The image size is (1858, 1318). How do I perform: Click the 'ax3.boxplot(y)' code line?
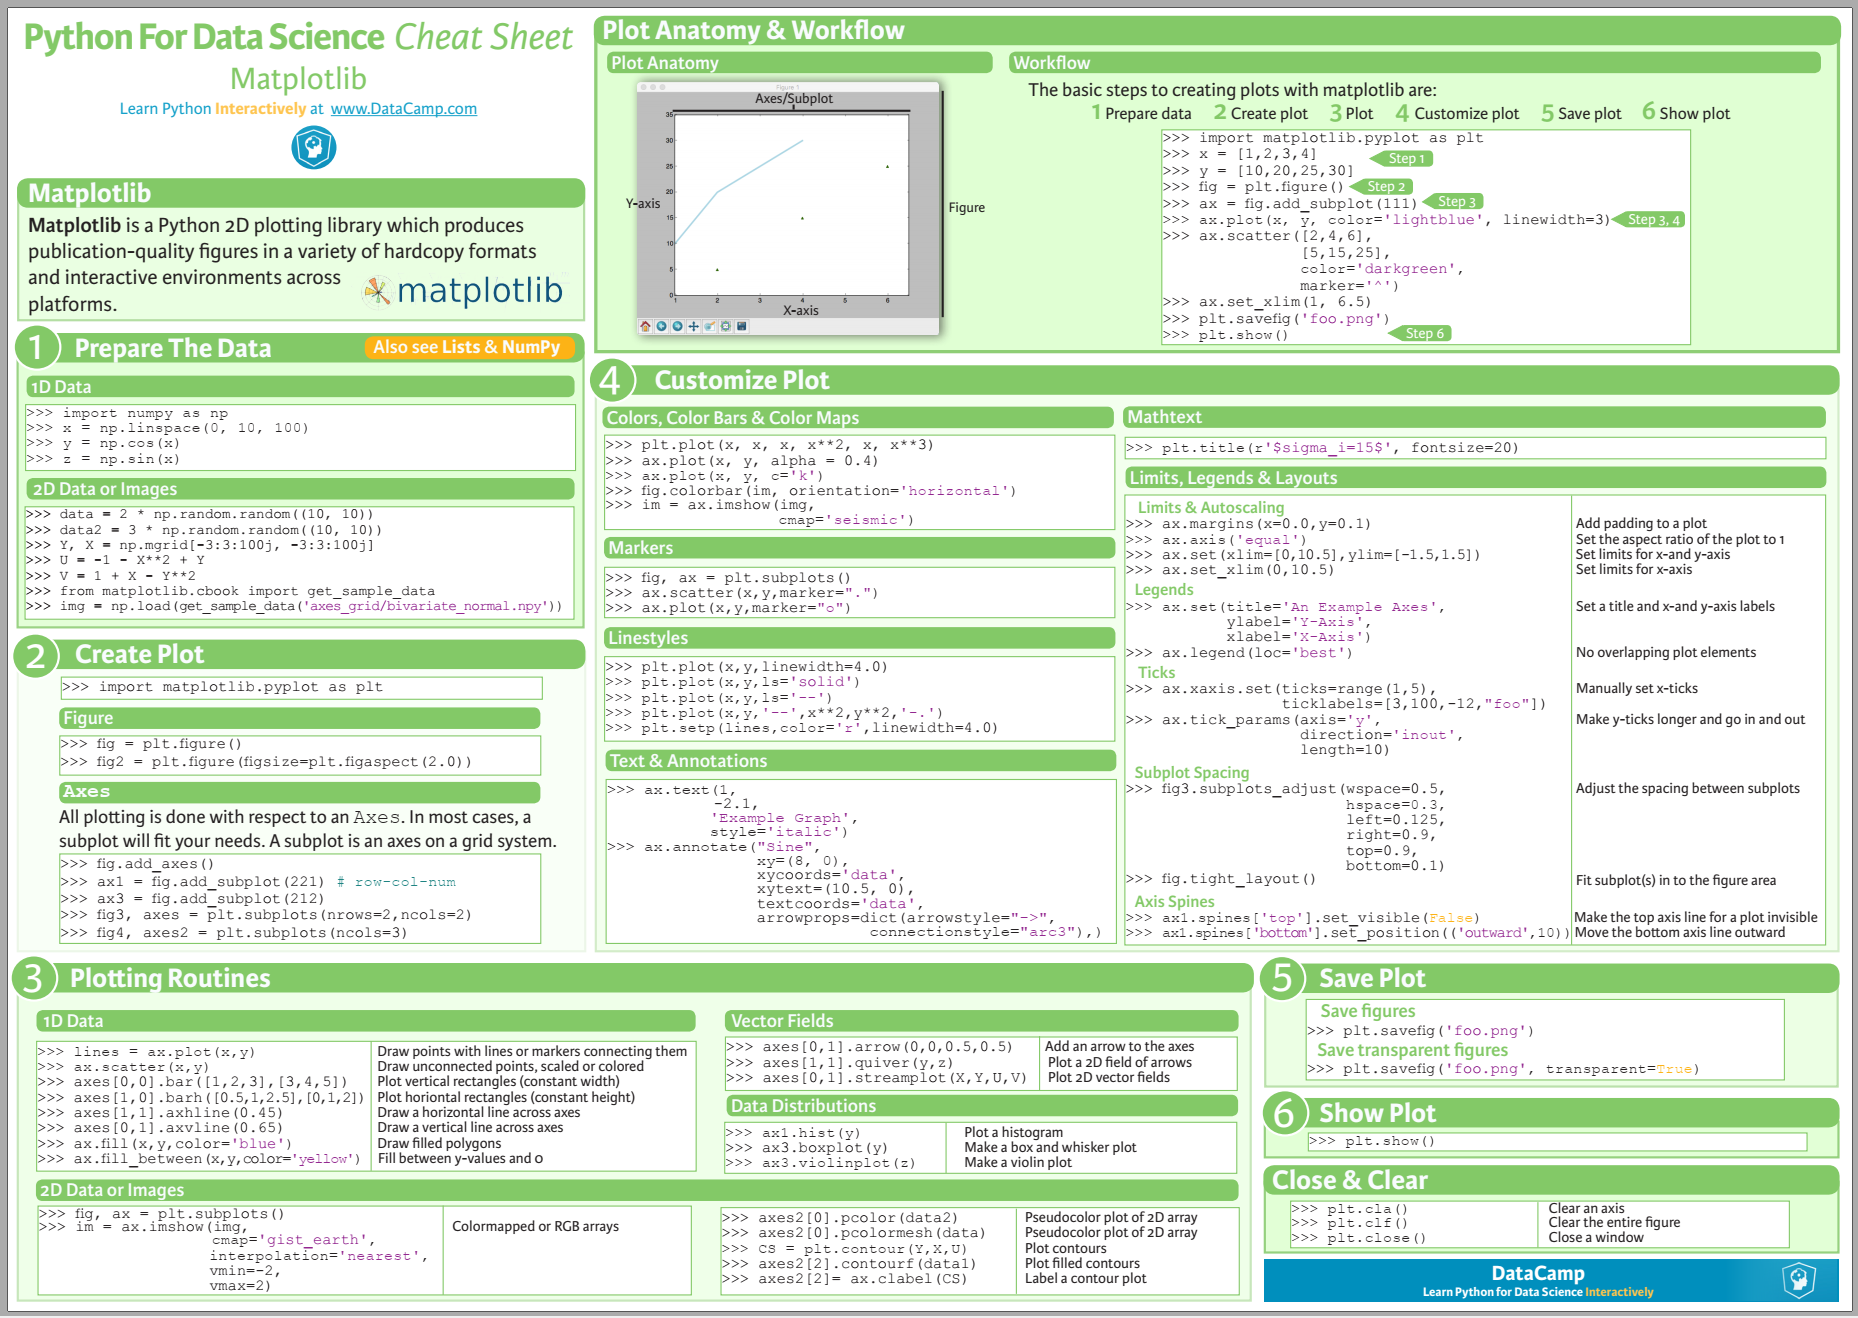tap(806, 1148)
